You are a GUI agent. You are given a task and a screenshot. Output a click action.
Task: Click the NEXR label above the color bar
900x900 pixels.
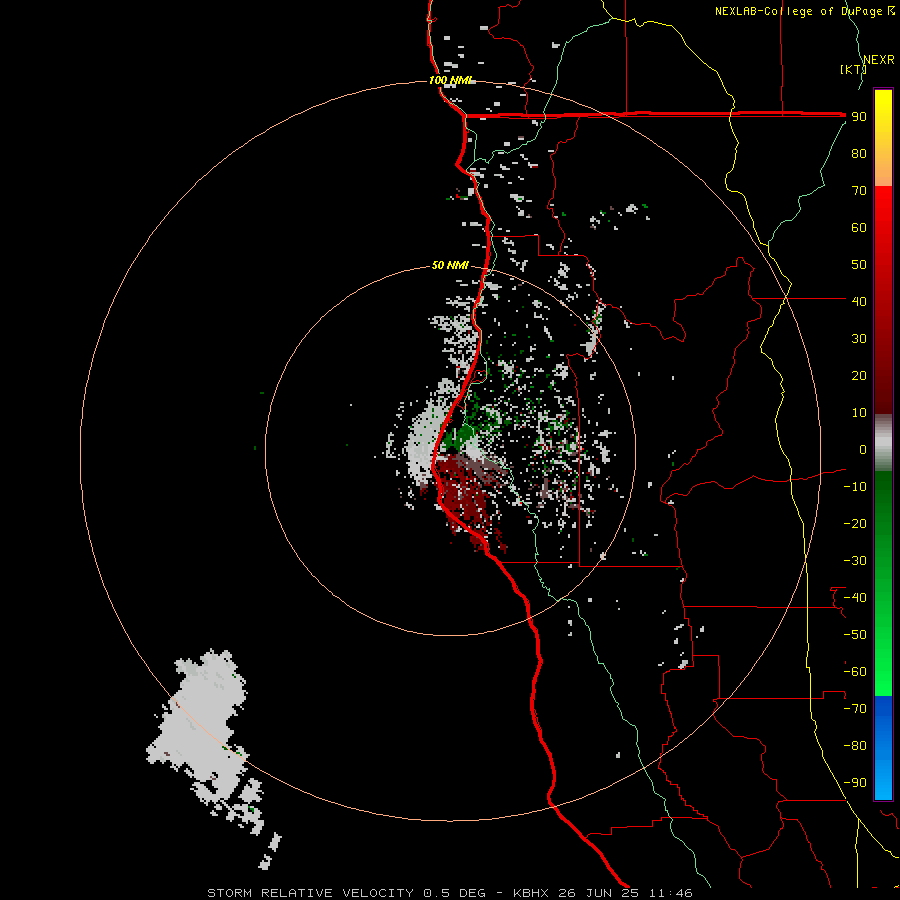(879, 60)
